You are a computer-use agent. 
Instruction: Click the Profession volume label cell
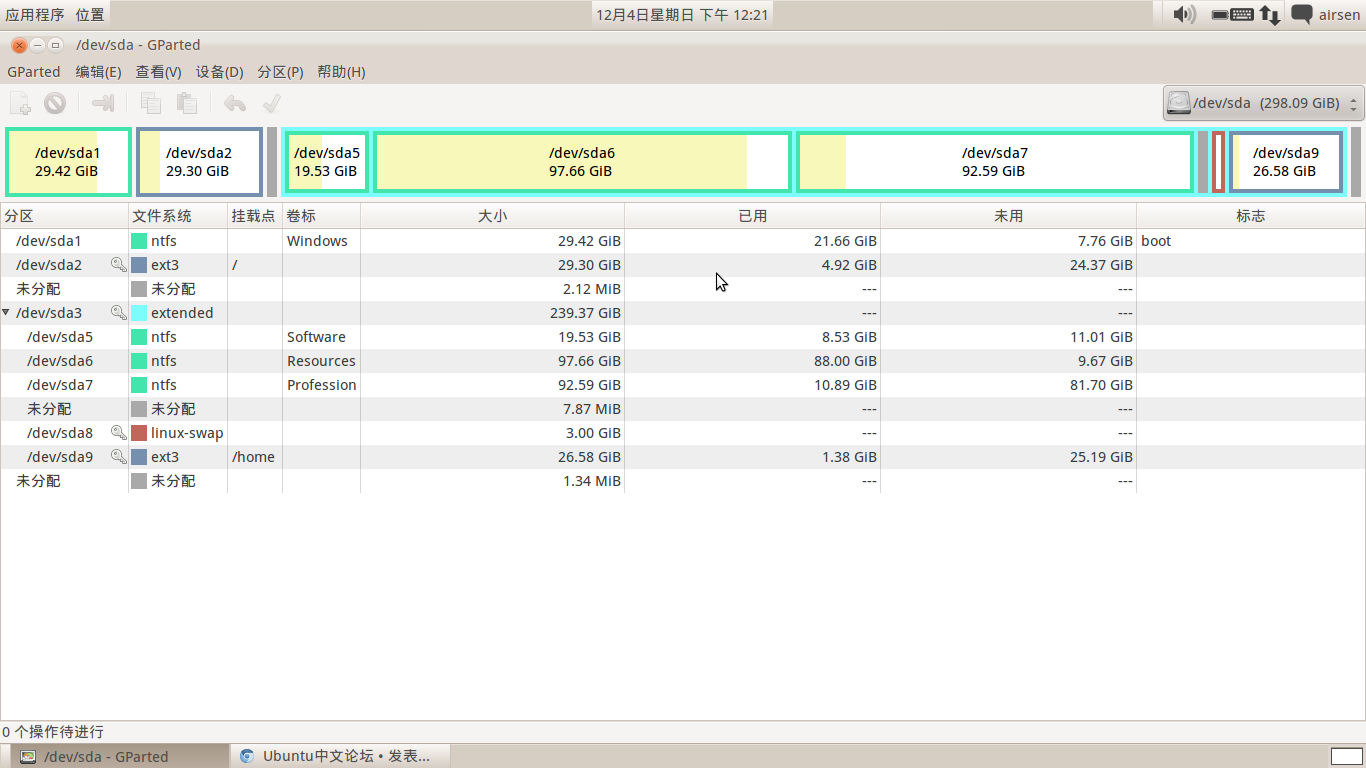point(322,385)
